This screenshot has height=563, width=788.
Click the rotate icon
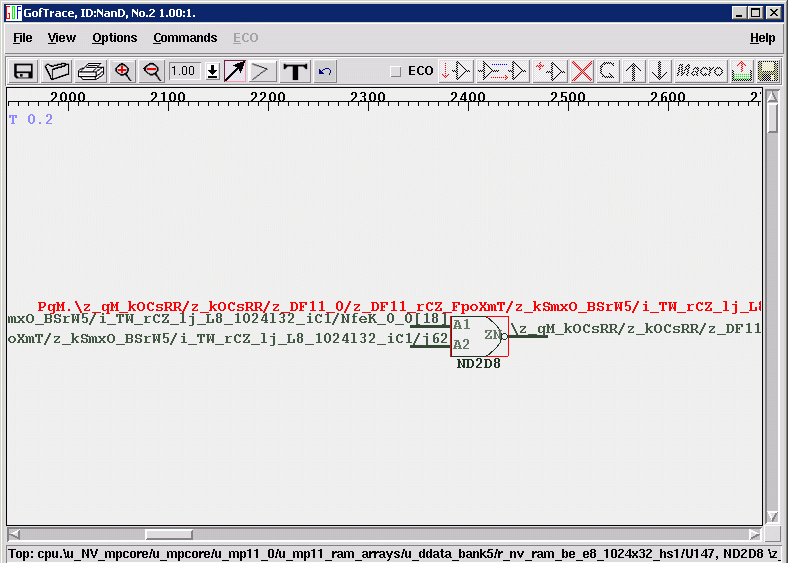pyautogui.click(x=608, y=71)
